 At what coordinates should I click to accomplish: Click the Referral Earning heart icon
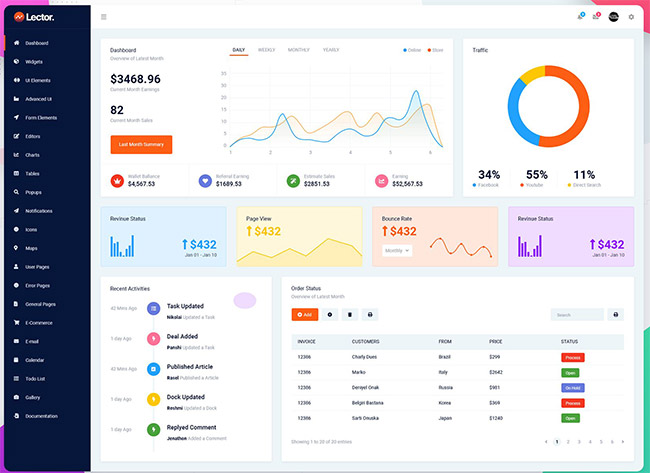[205, 180]
